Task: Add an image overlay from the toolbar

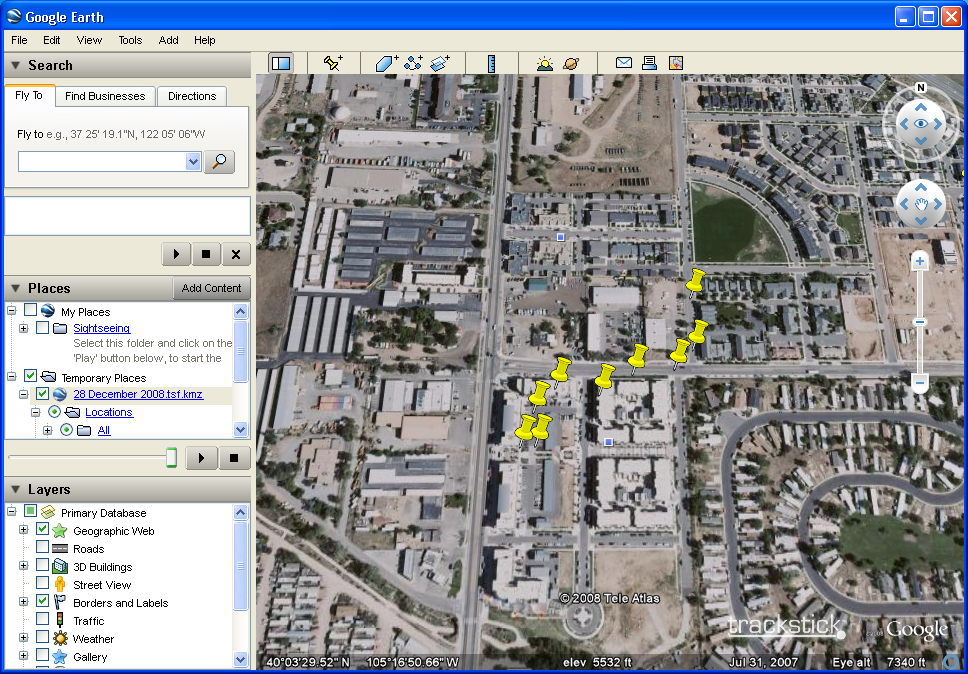Action: [x=440, y=63]
